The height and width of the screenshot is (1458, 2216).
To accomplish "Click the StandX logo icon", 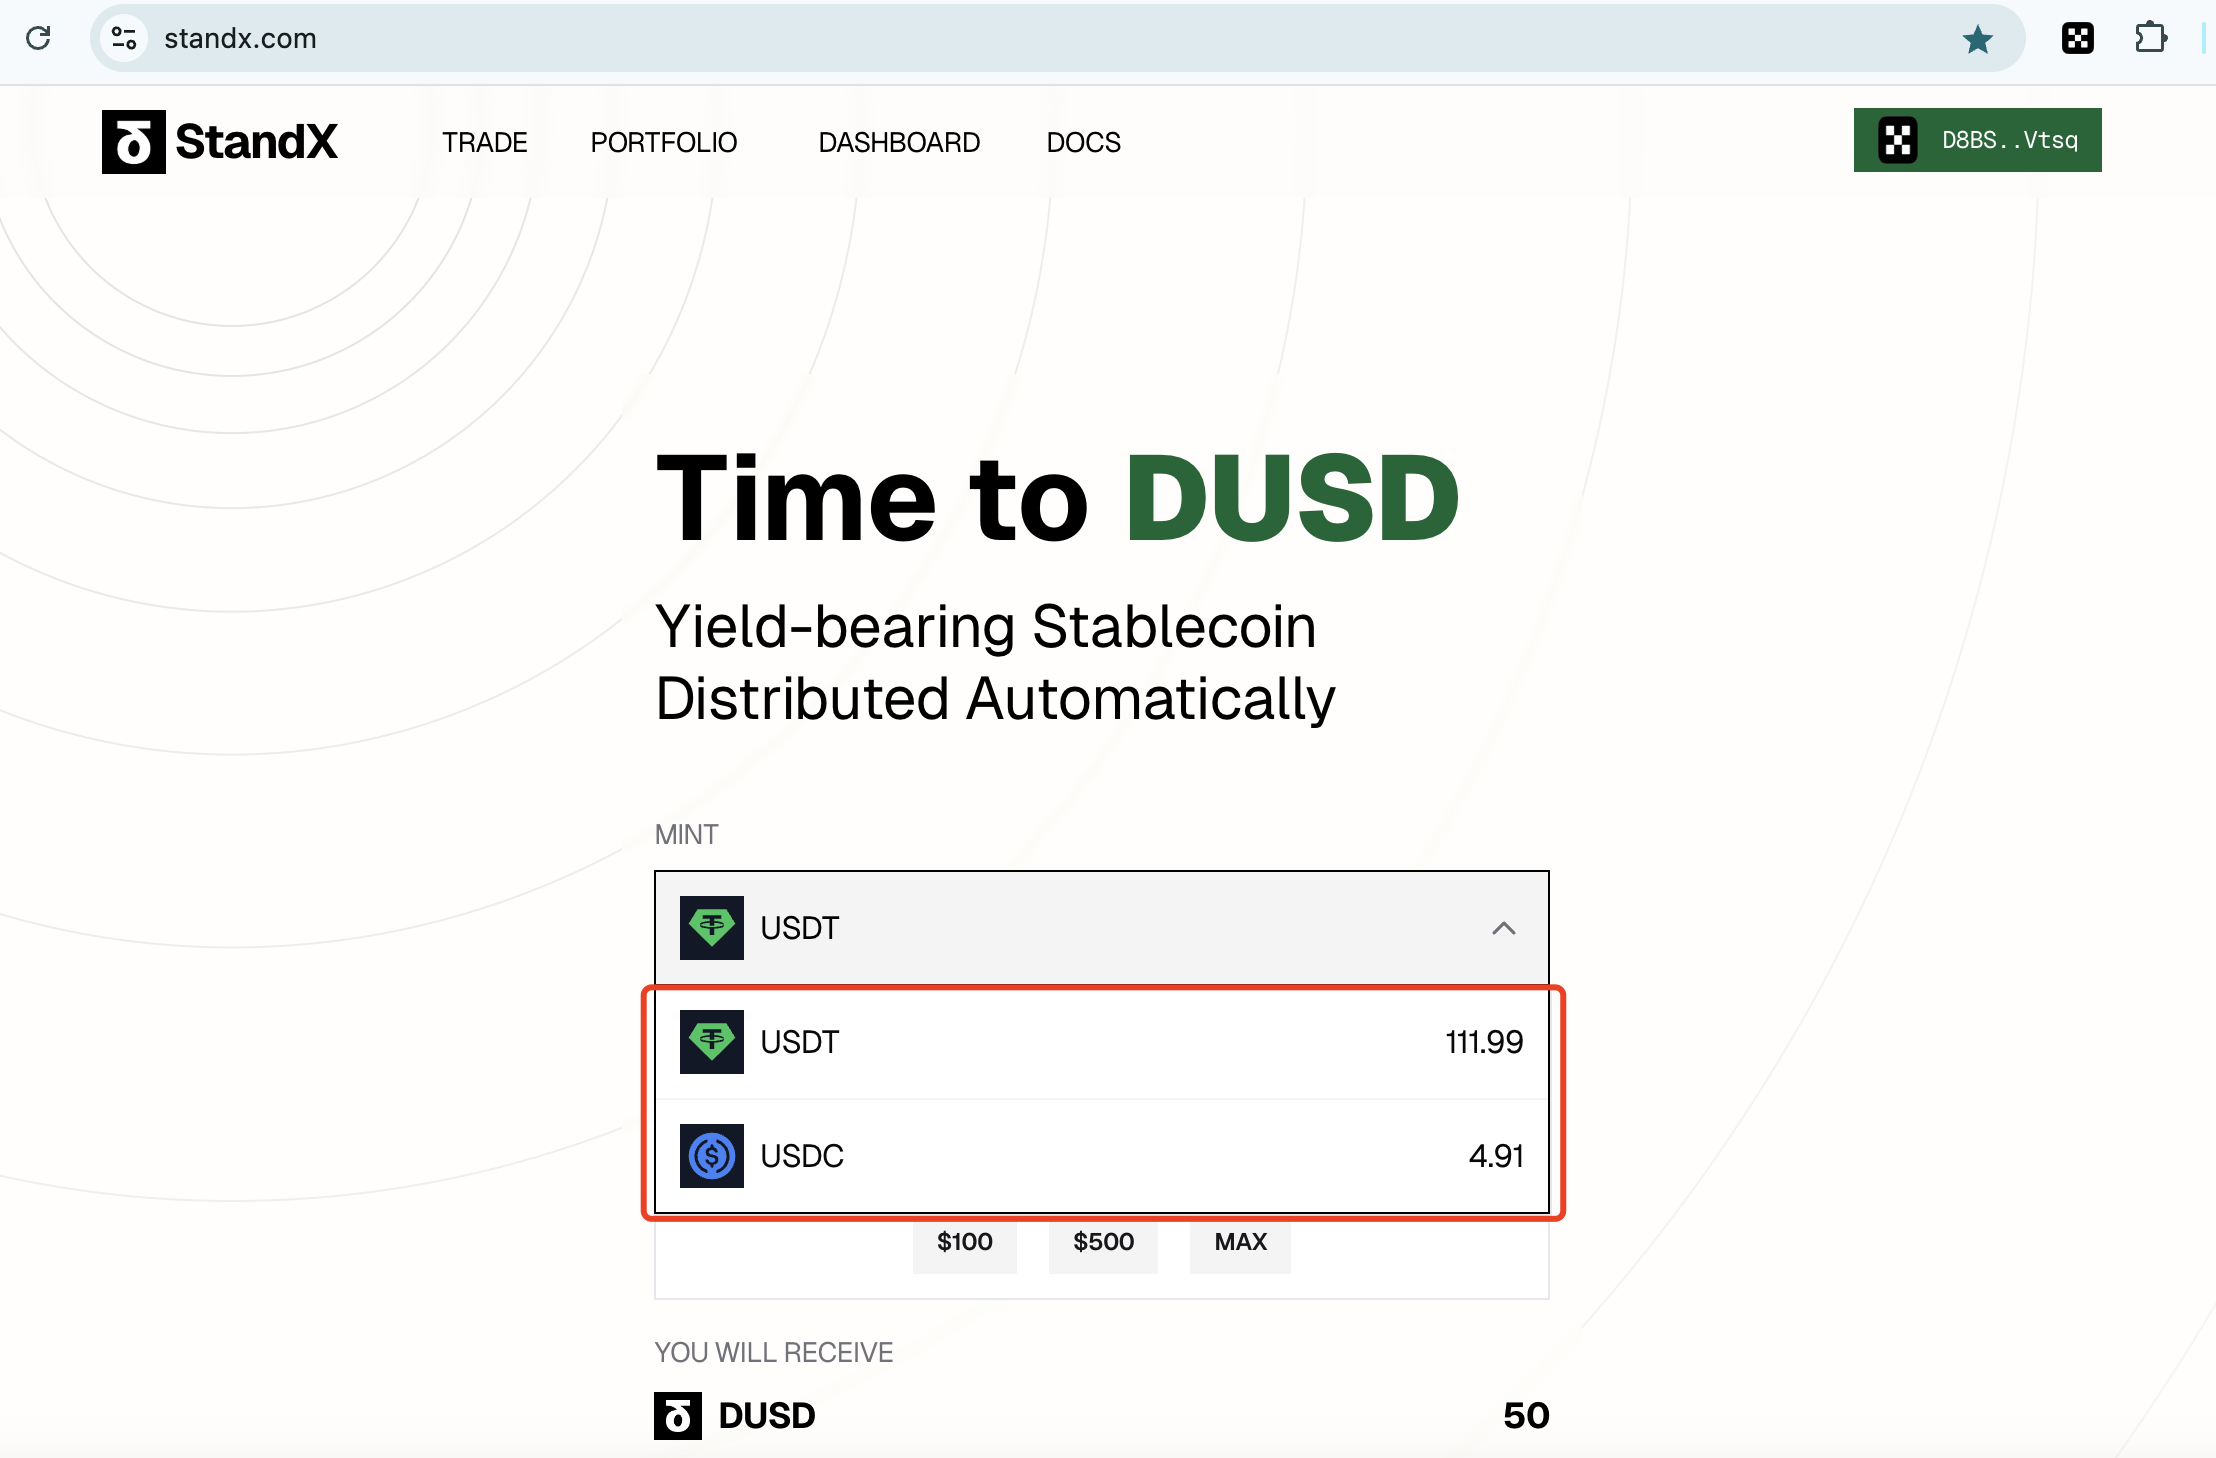I will click(134, 142).
